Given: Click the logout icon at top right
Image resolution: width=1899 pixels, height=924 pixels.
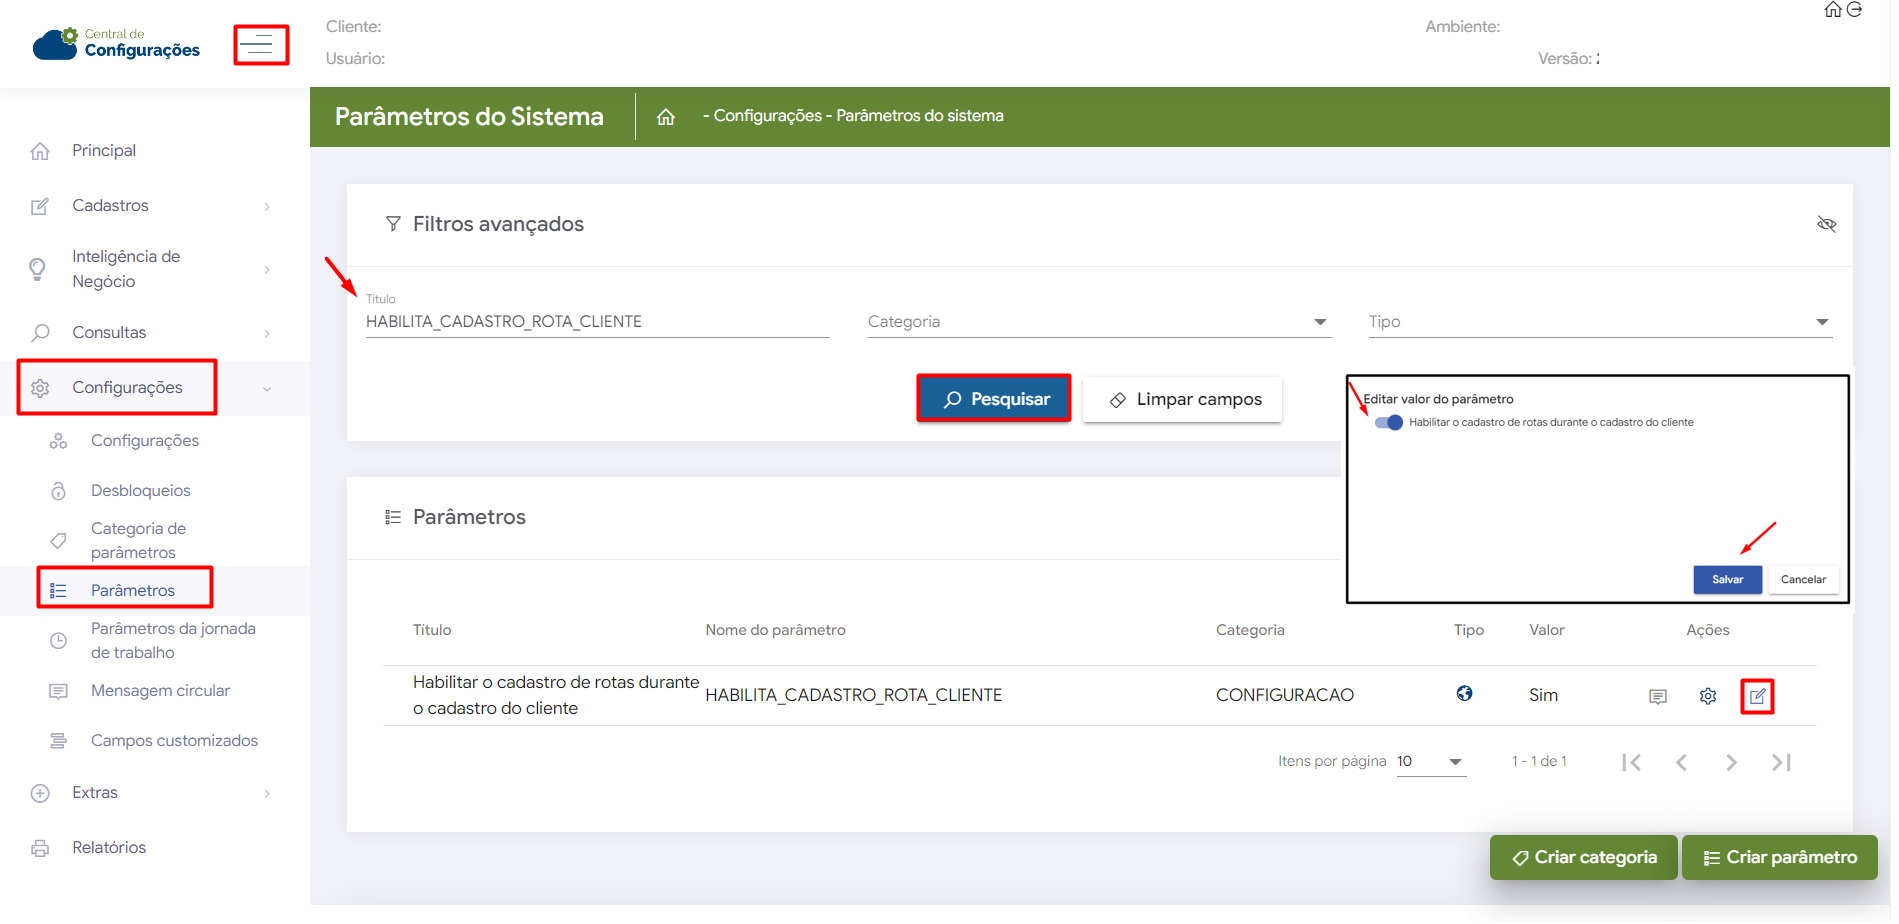Looking at the screenshot, I should coord(1855,10).
